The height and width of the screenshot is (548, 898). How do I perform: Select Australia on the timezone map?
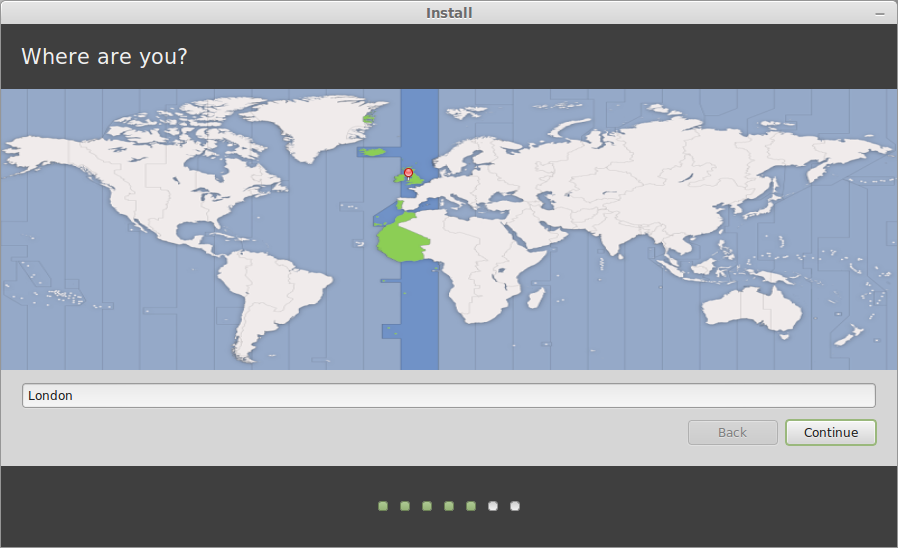coord(753,309)
